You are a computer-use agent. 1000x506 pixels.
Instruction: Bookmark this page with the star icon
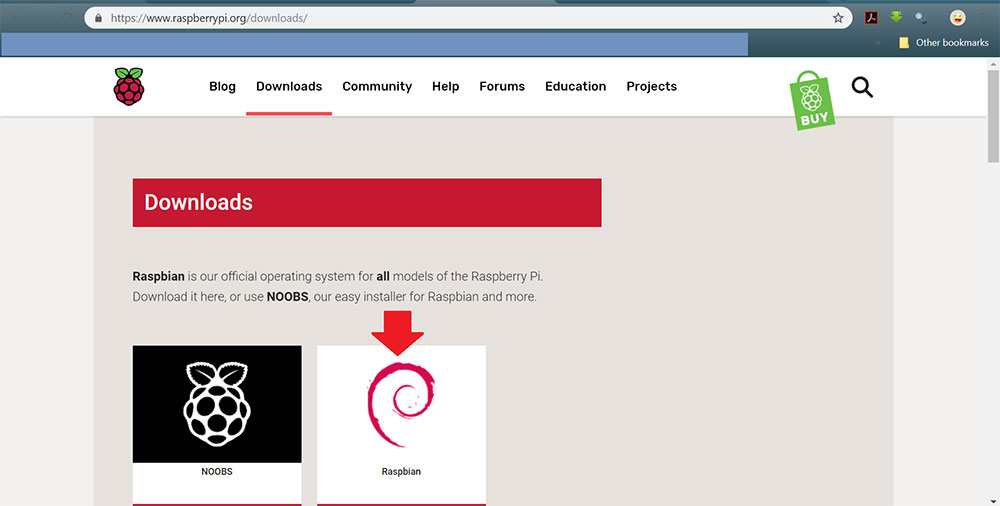click(x=838, y=18)
